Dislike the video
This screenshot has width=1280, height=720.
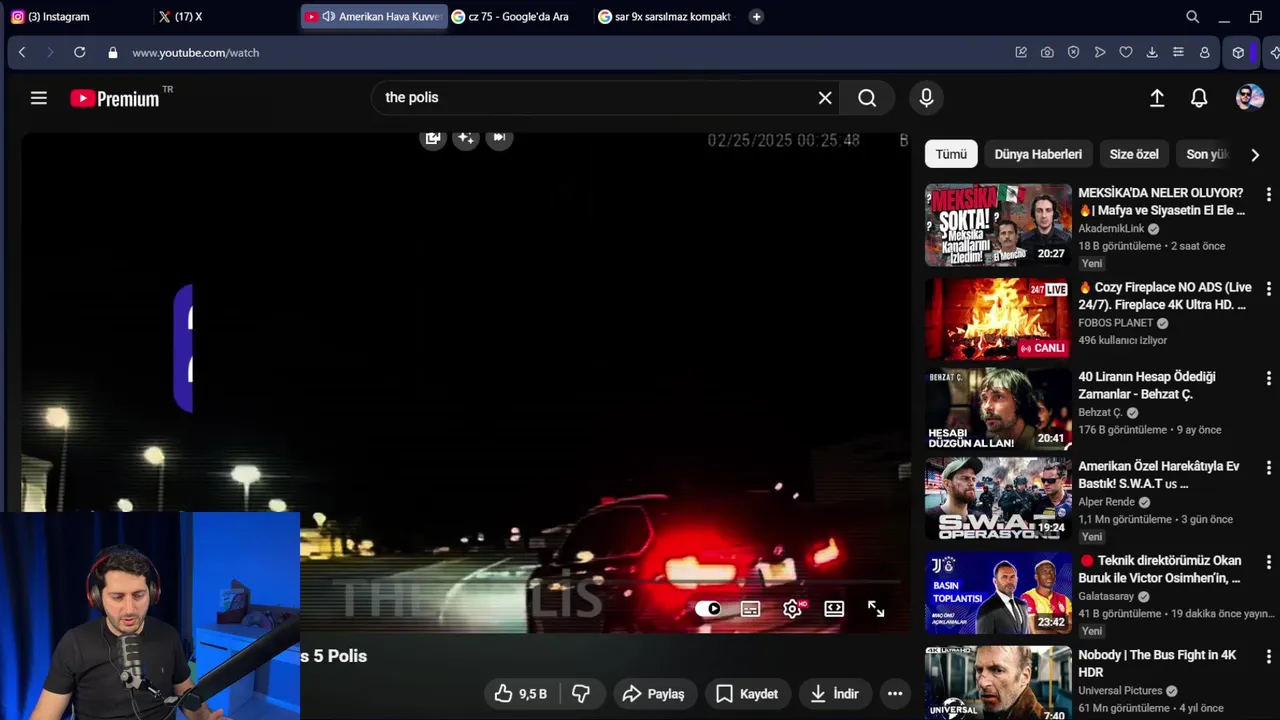(x=581, y=694)
